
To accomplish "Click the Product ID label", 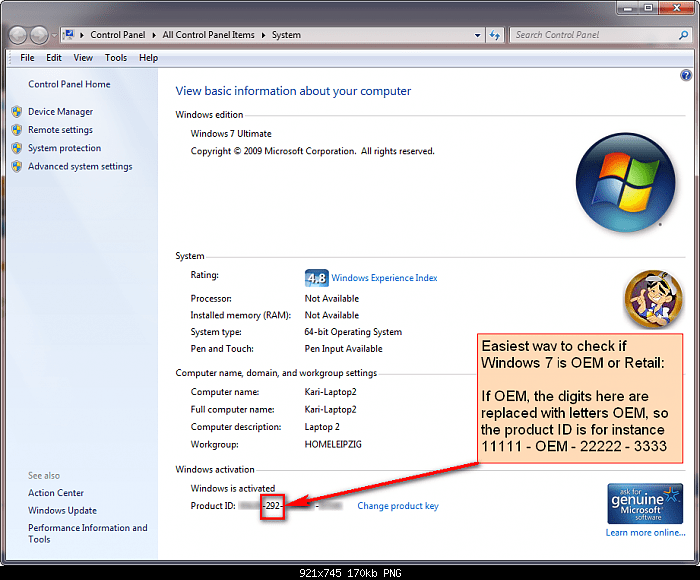I will (x=213, y=506).
